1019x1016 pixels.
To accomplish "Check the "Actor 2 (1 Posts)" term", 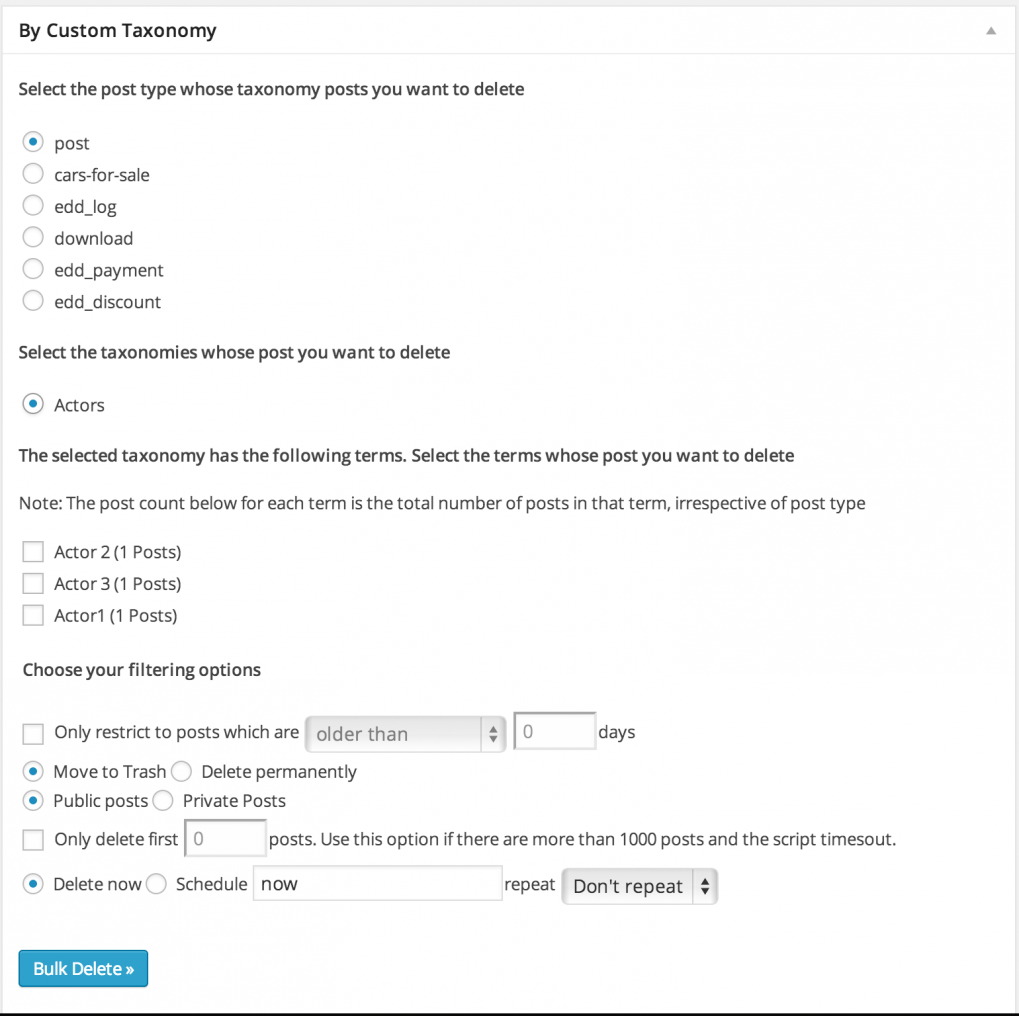I will (x=33, y=551).
